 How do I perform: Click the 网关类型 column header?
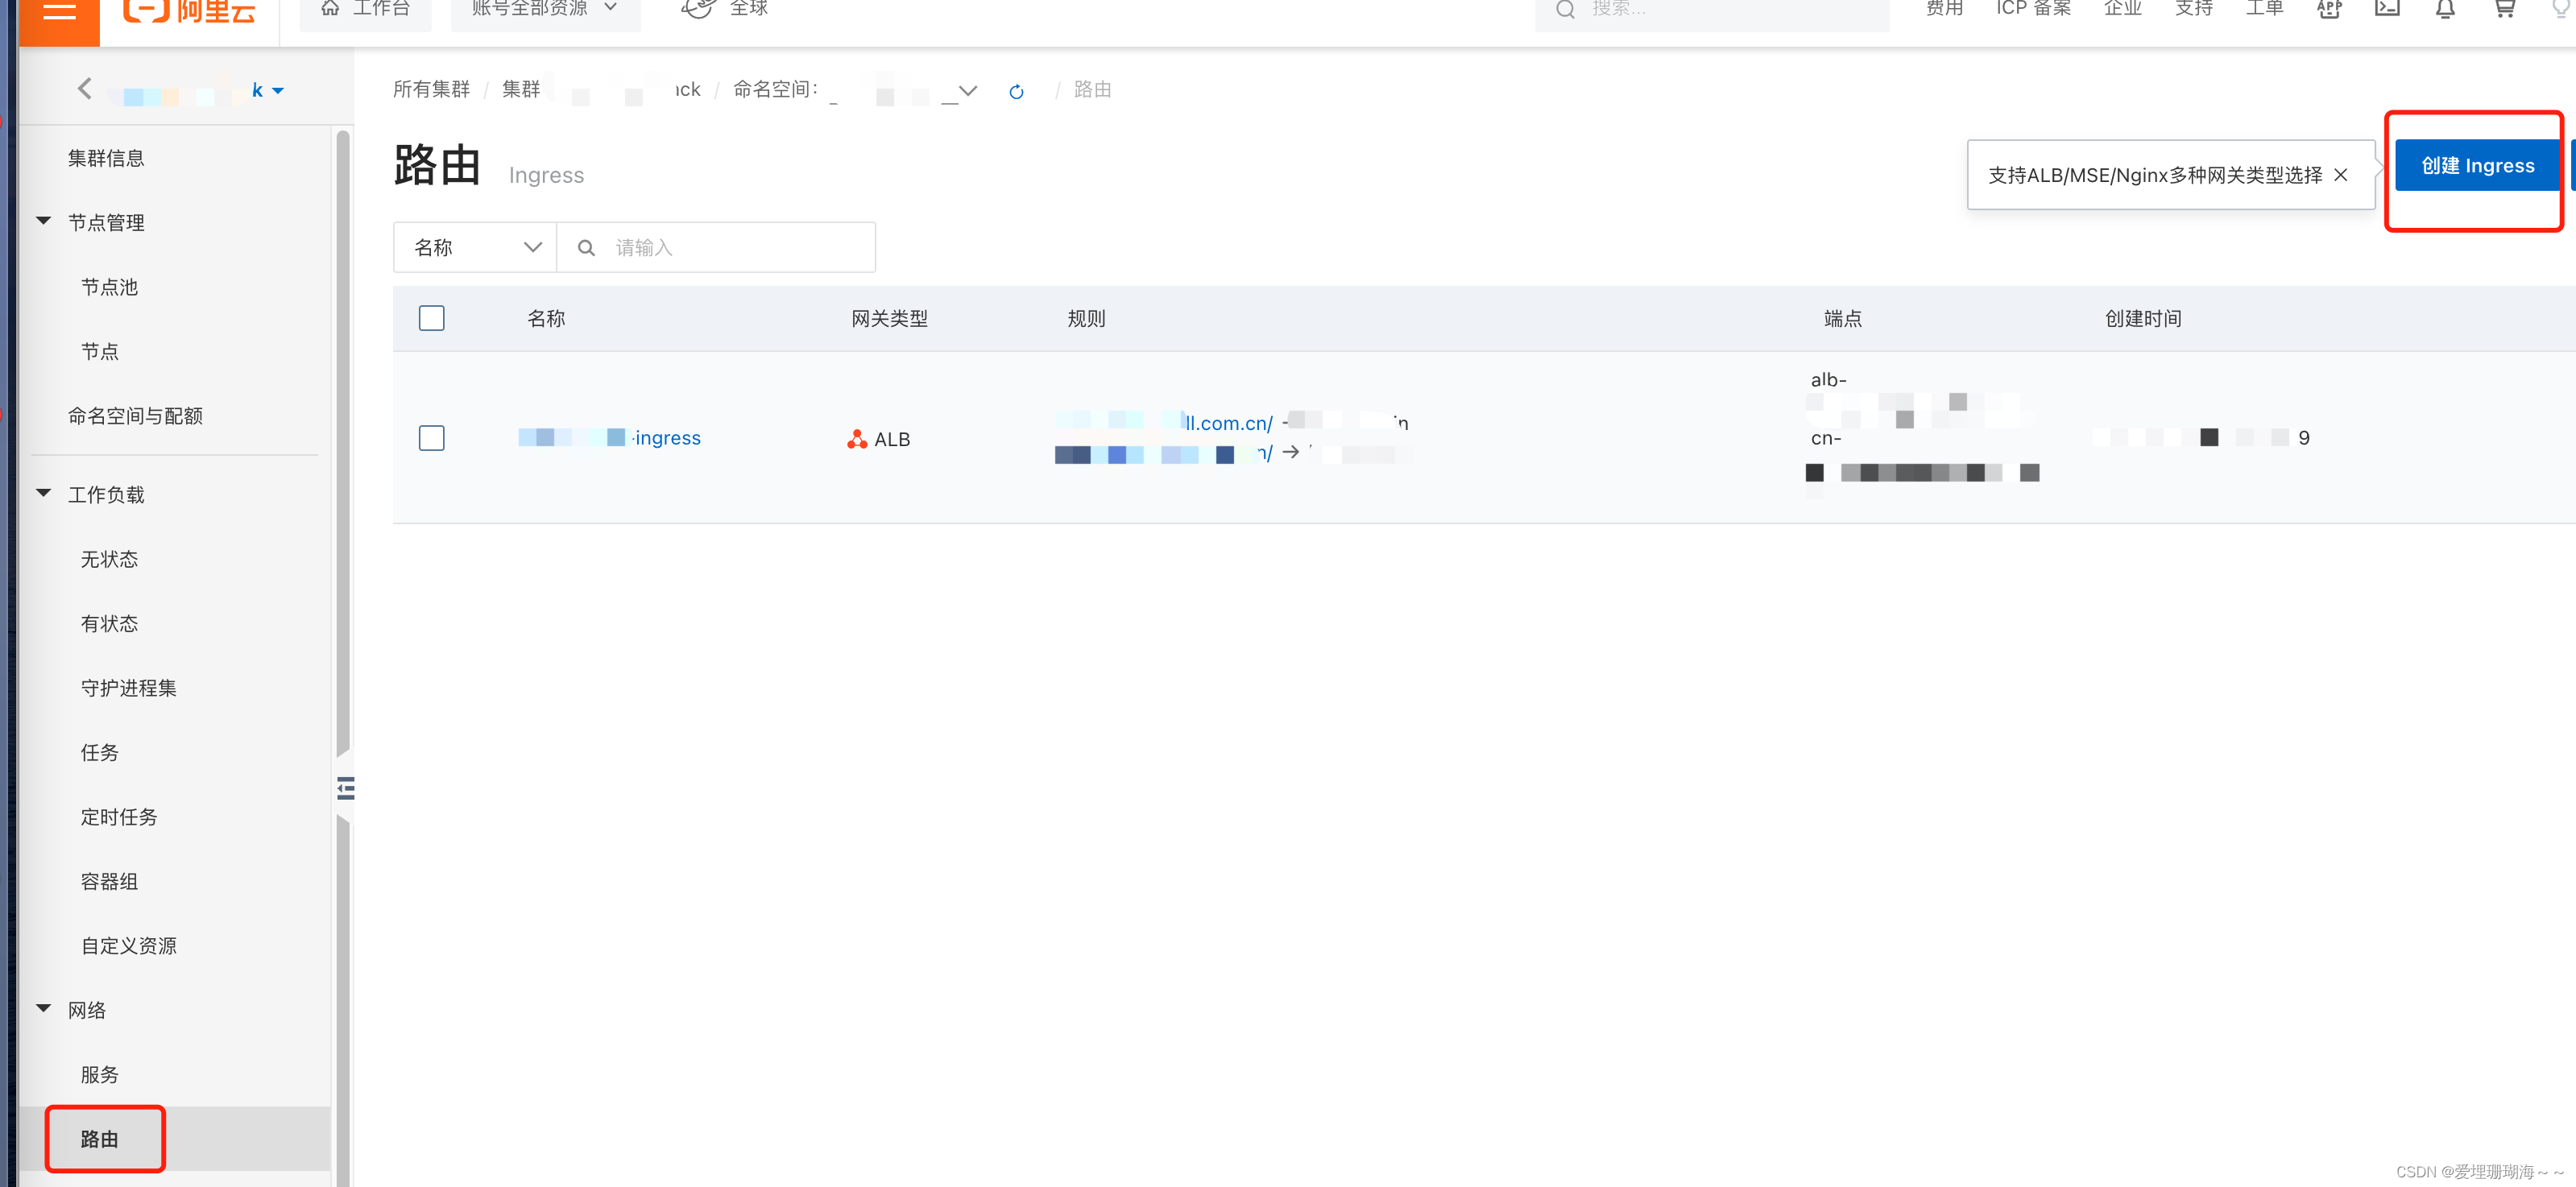[x=889, y=319]
